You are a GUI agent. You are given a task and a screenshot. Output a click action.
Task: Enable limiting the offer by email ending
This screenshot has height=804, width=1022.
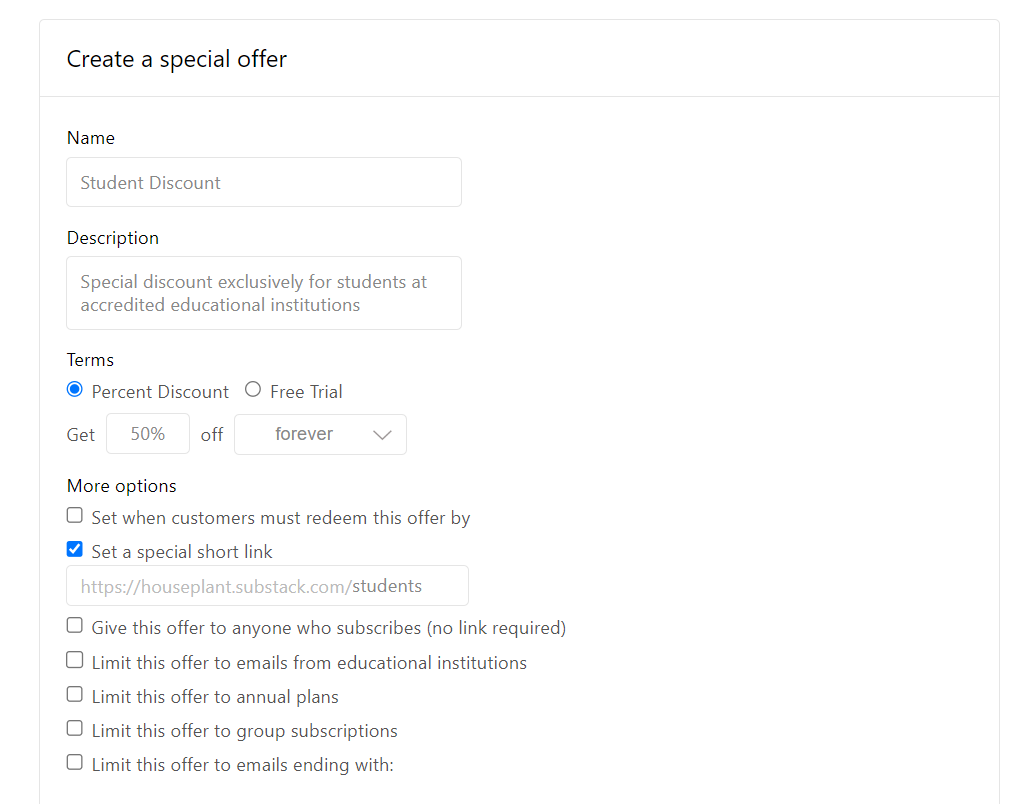pos(74,761)
